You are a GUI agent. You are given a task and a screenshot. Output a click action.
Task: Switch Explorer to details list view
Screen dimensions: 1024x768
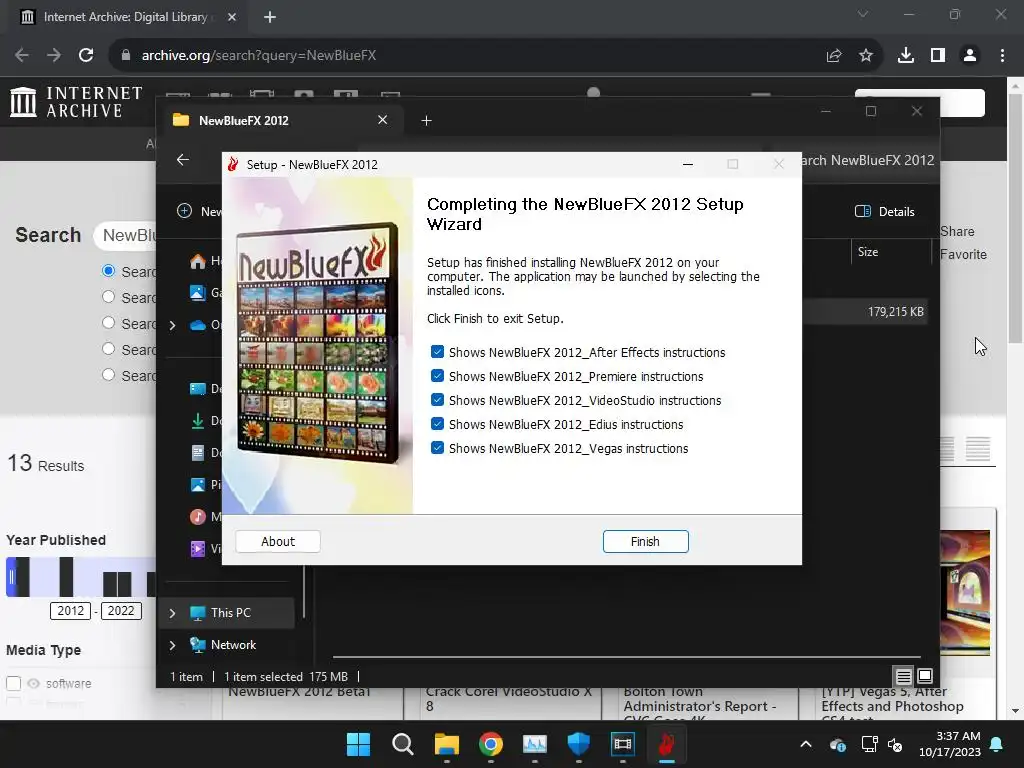904,676
